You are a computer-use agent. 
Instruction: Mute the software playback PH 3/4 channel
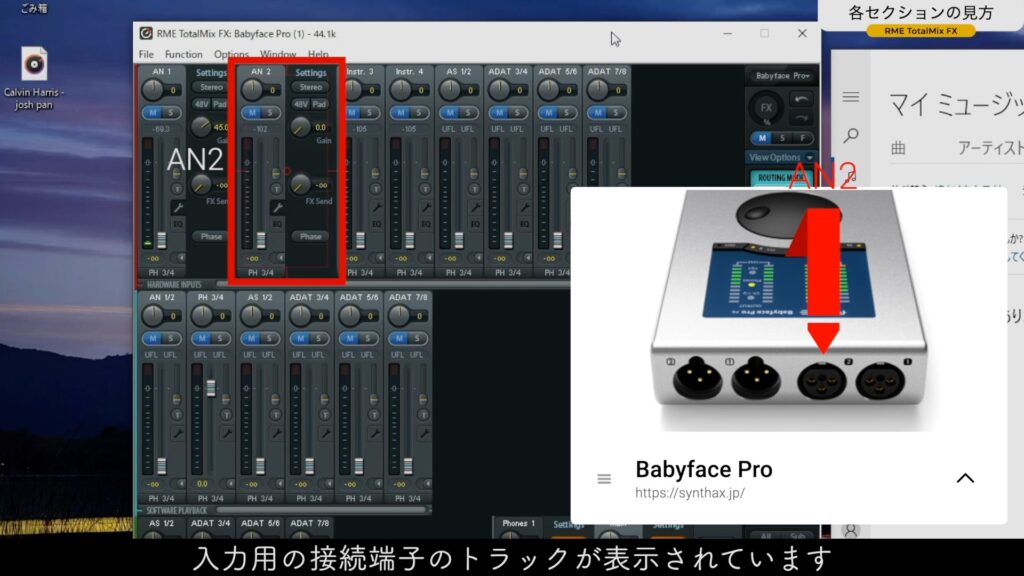click(202, 338)
